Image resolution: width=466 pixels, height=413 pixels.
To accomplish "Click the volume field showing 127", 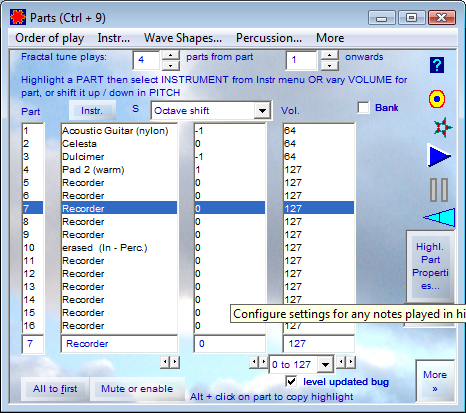I will pyautogui.click(x=319, y=344).
